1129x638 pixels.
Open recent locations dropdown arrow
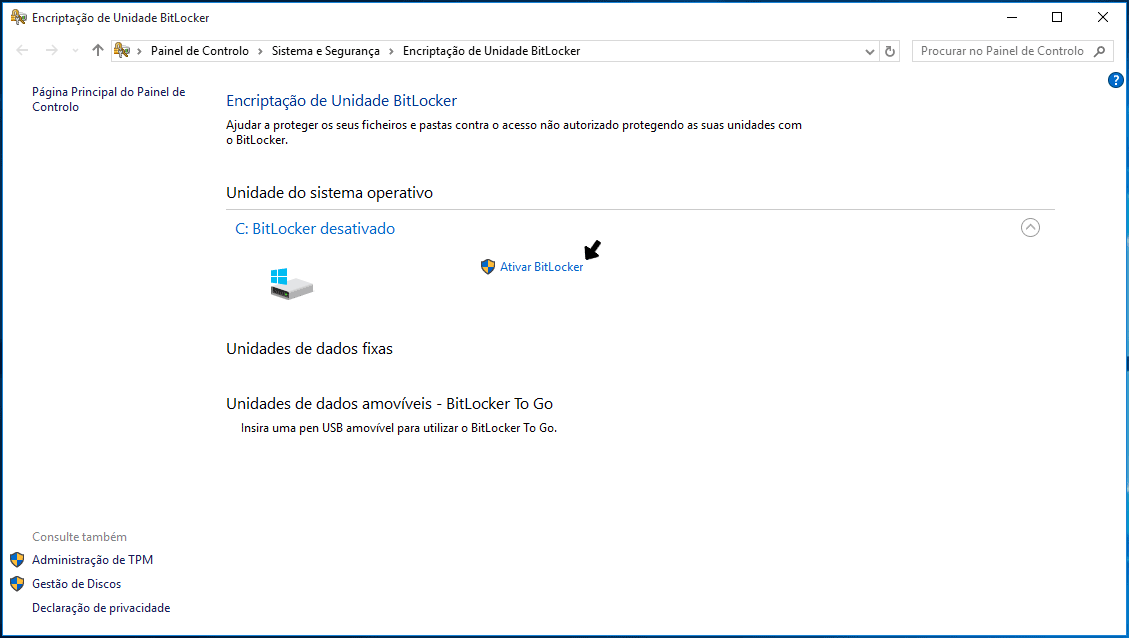[x=75, y=51]
